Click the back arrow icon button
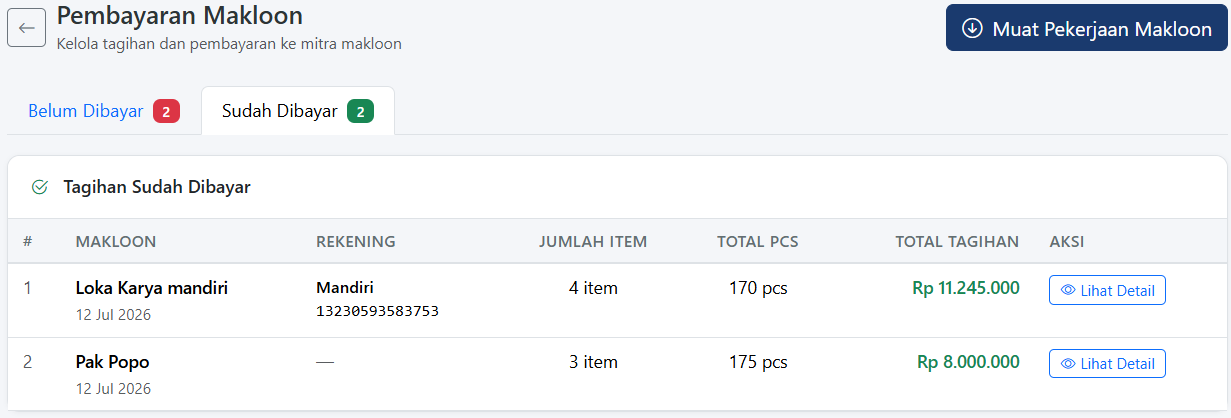The image size is (1231, 418). (x=27, y=27)
